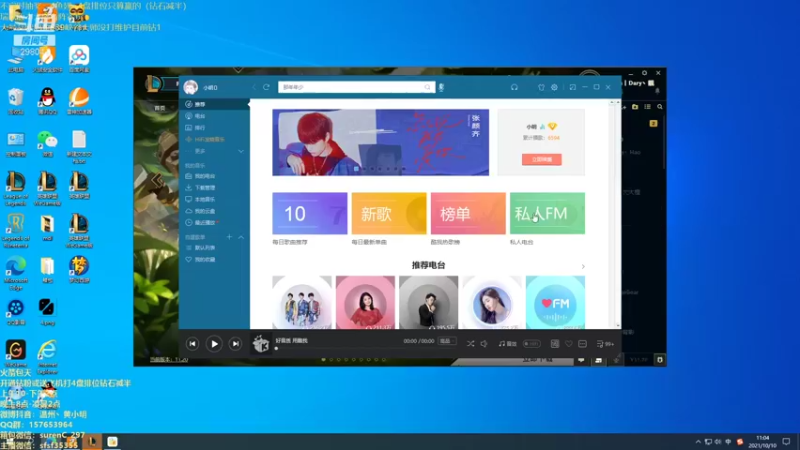800x450 pixels.
Task: Click the red button on user card
Action: 542,159
